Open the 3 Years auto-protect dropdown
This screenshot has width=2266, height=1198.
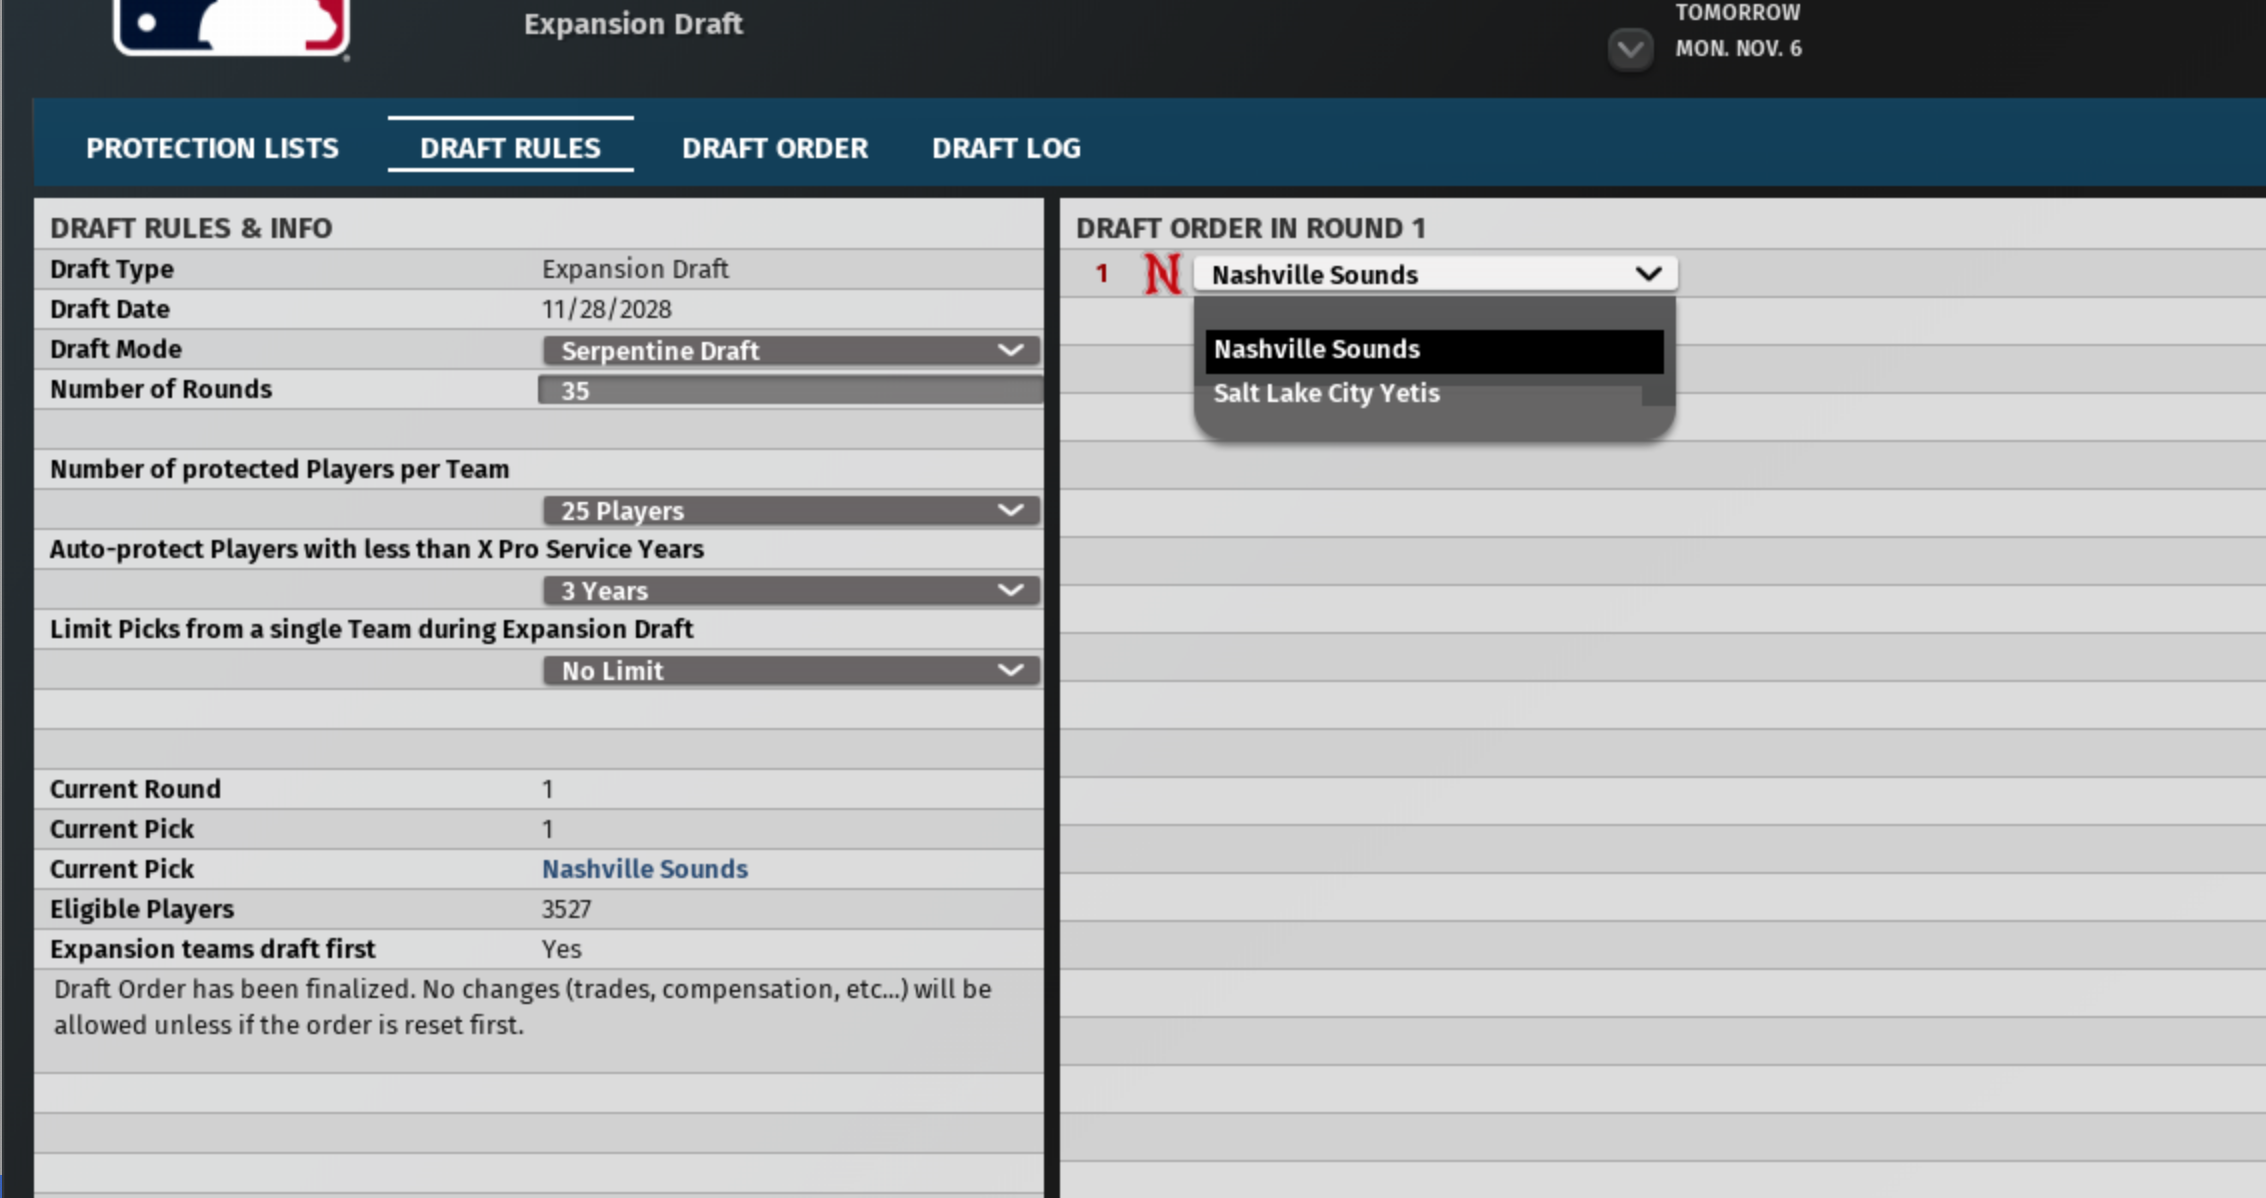(791, 591)
